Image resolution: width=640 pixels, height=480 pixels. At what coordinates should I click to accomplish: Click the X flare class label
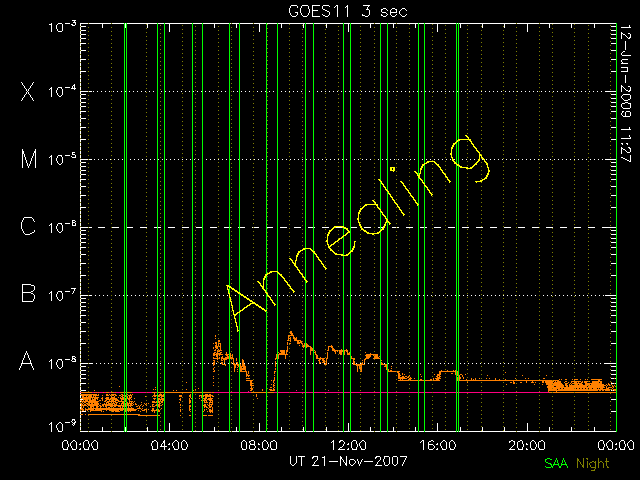pos(28,91)
